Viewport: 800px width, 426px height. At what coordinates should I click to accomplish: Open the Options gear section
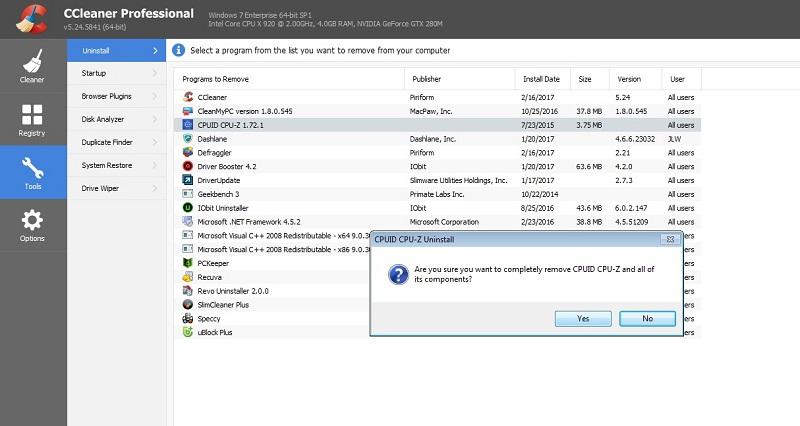pyautogui.click(x=32, y=225)
